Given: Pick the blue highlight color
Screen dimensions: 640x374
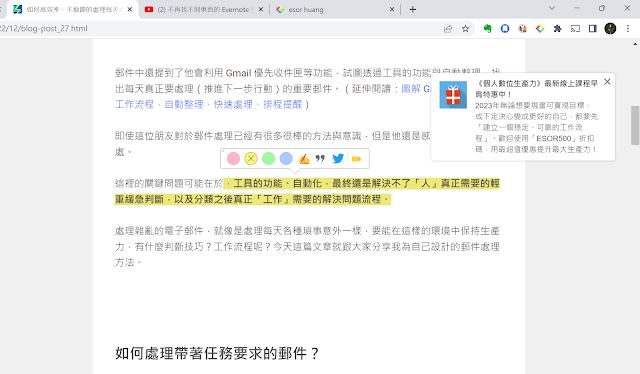Looking at the screenshot, I should coord(286,158).
